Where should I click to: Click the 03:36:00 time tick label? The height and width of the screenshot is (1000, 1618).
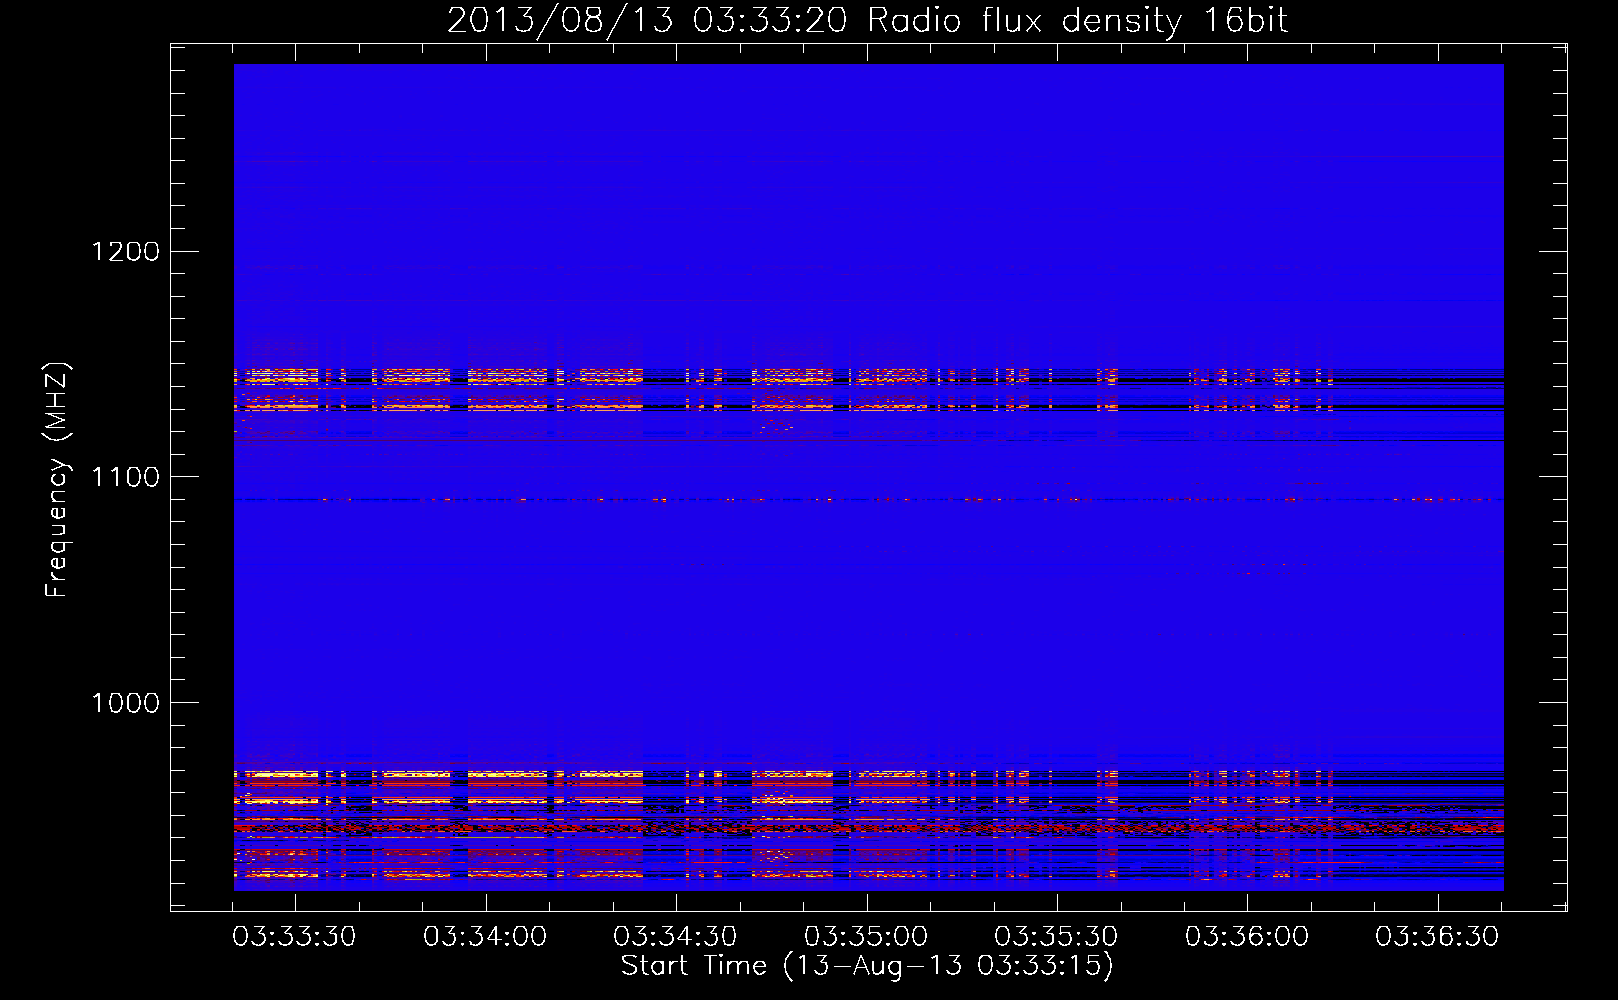click(1247, 937)
